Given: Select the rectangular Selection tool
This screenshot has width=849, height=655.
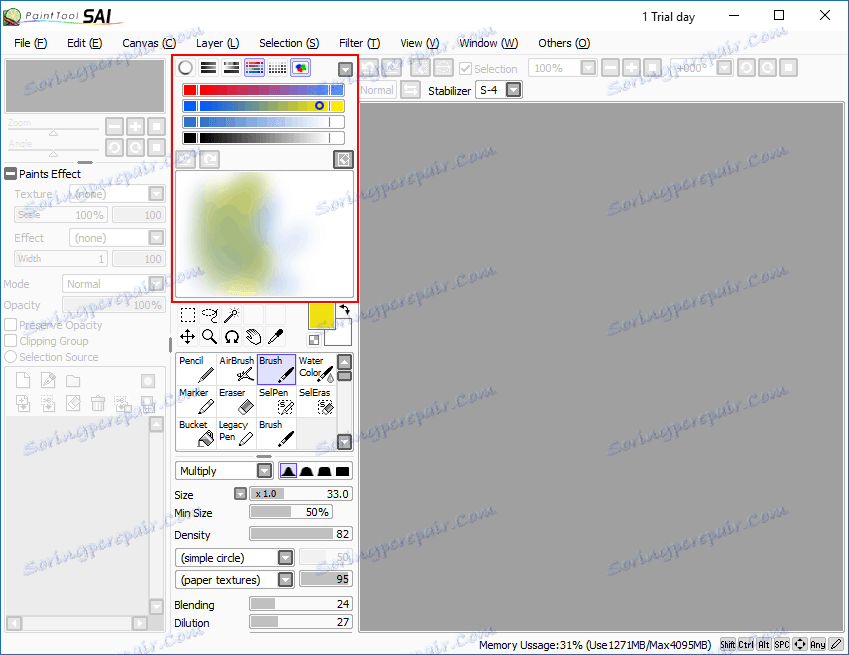Looking at the screenshot, I should pyautogui.click(x=187, y=315).
